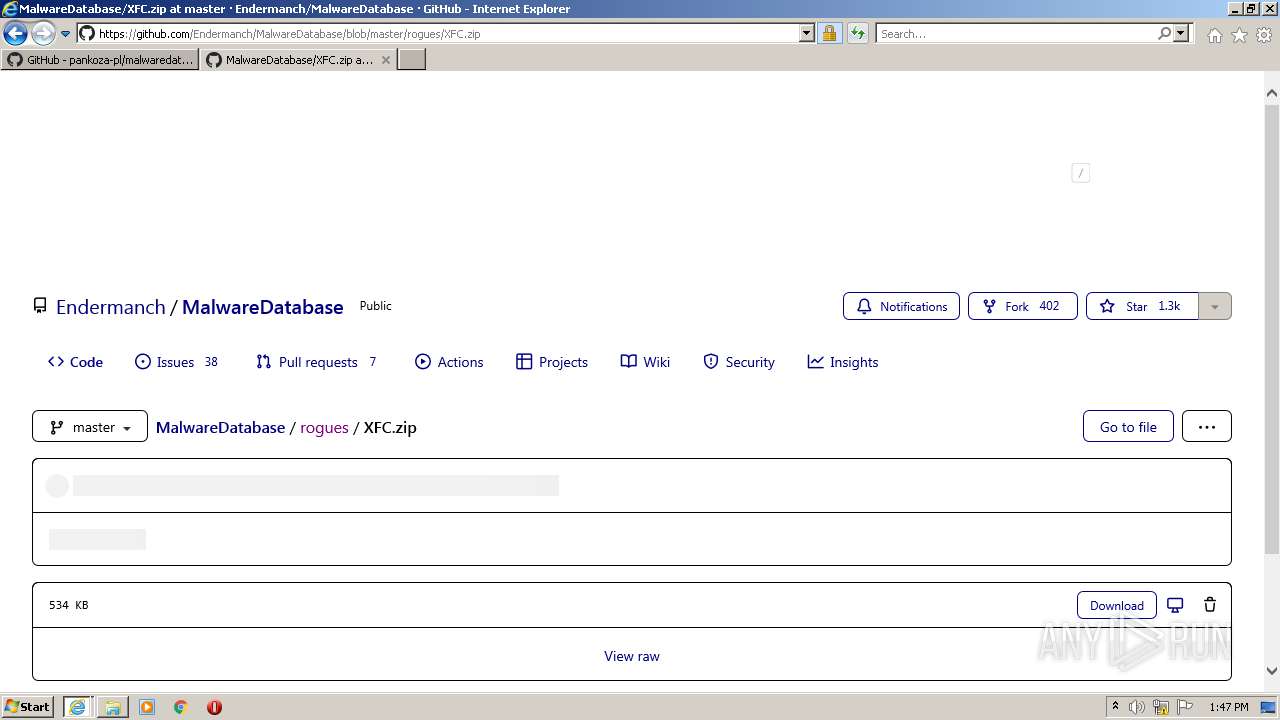Open the Projects tab
Viewport: 1280px width, 720px height.
tap(552, 362)
